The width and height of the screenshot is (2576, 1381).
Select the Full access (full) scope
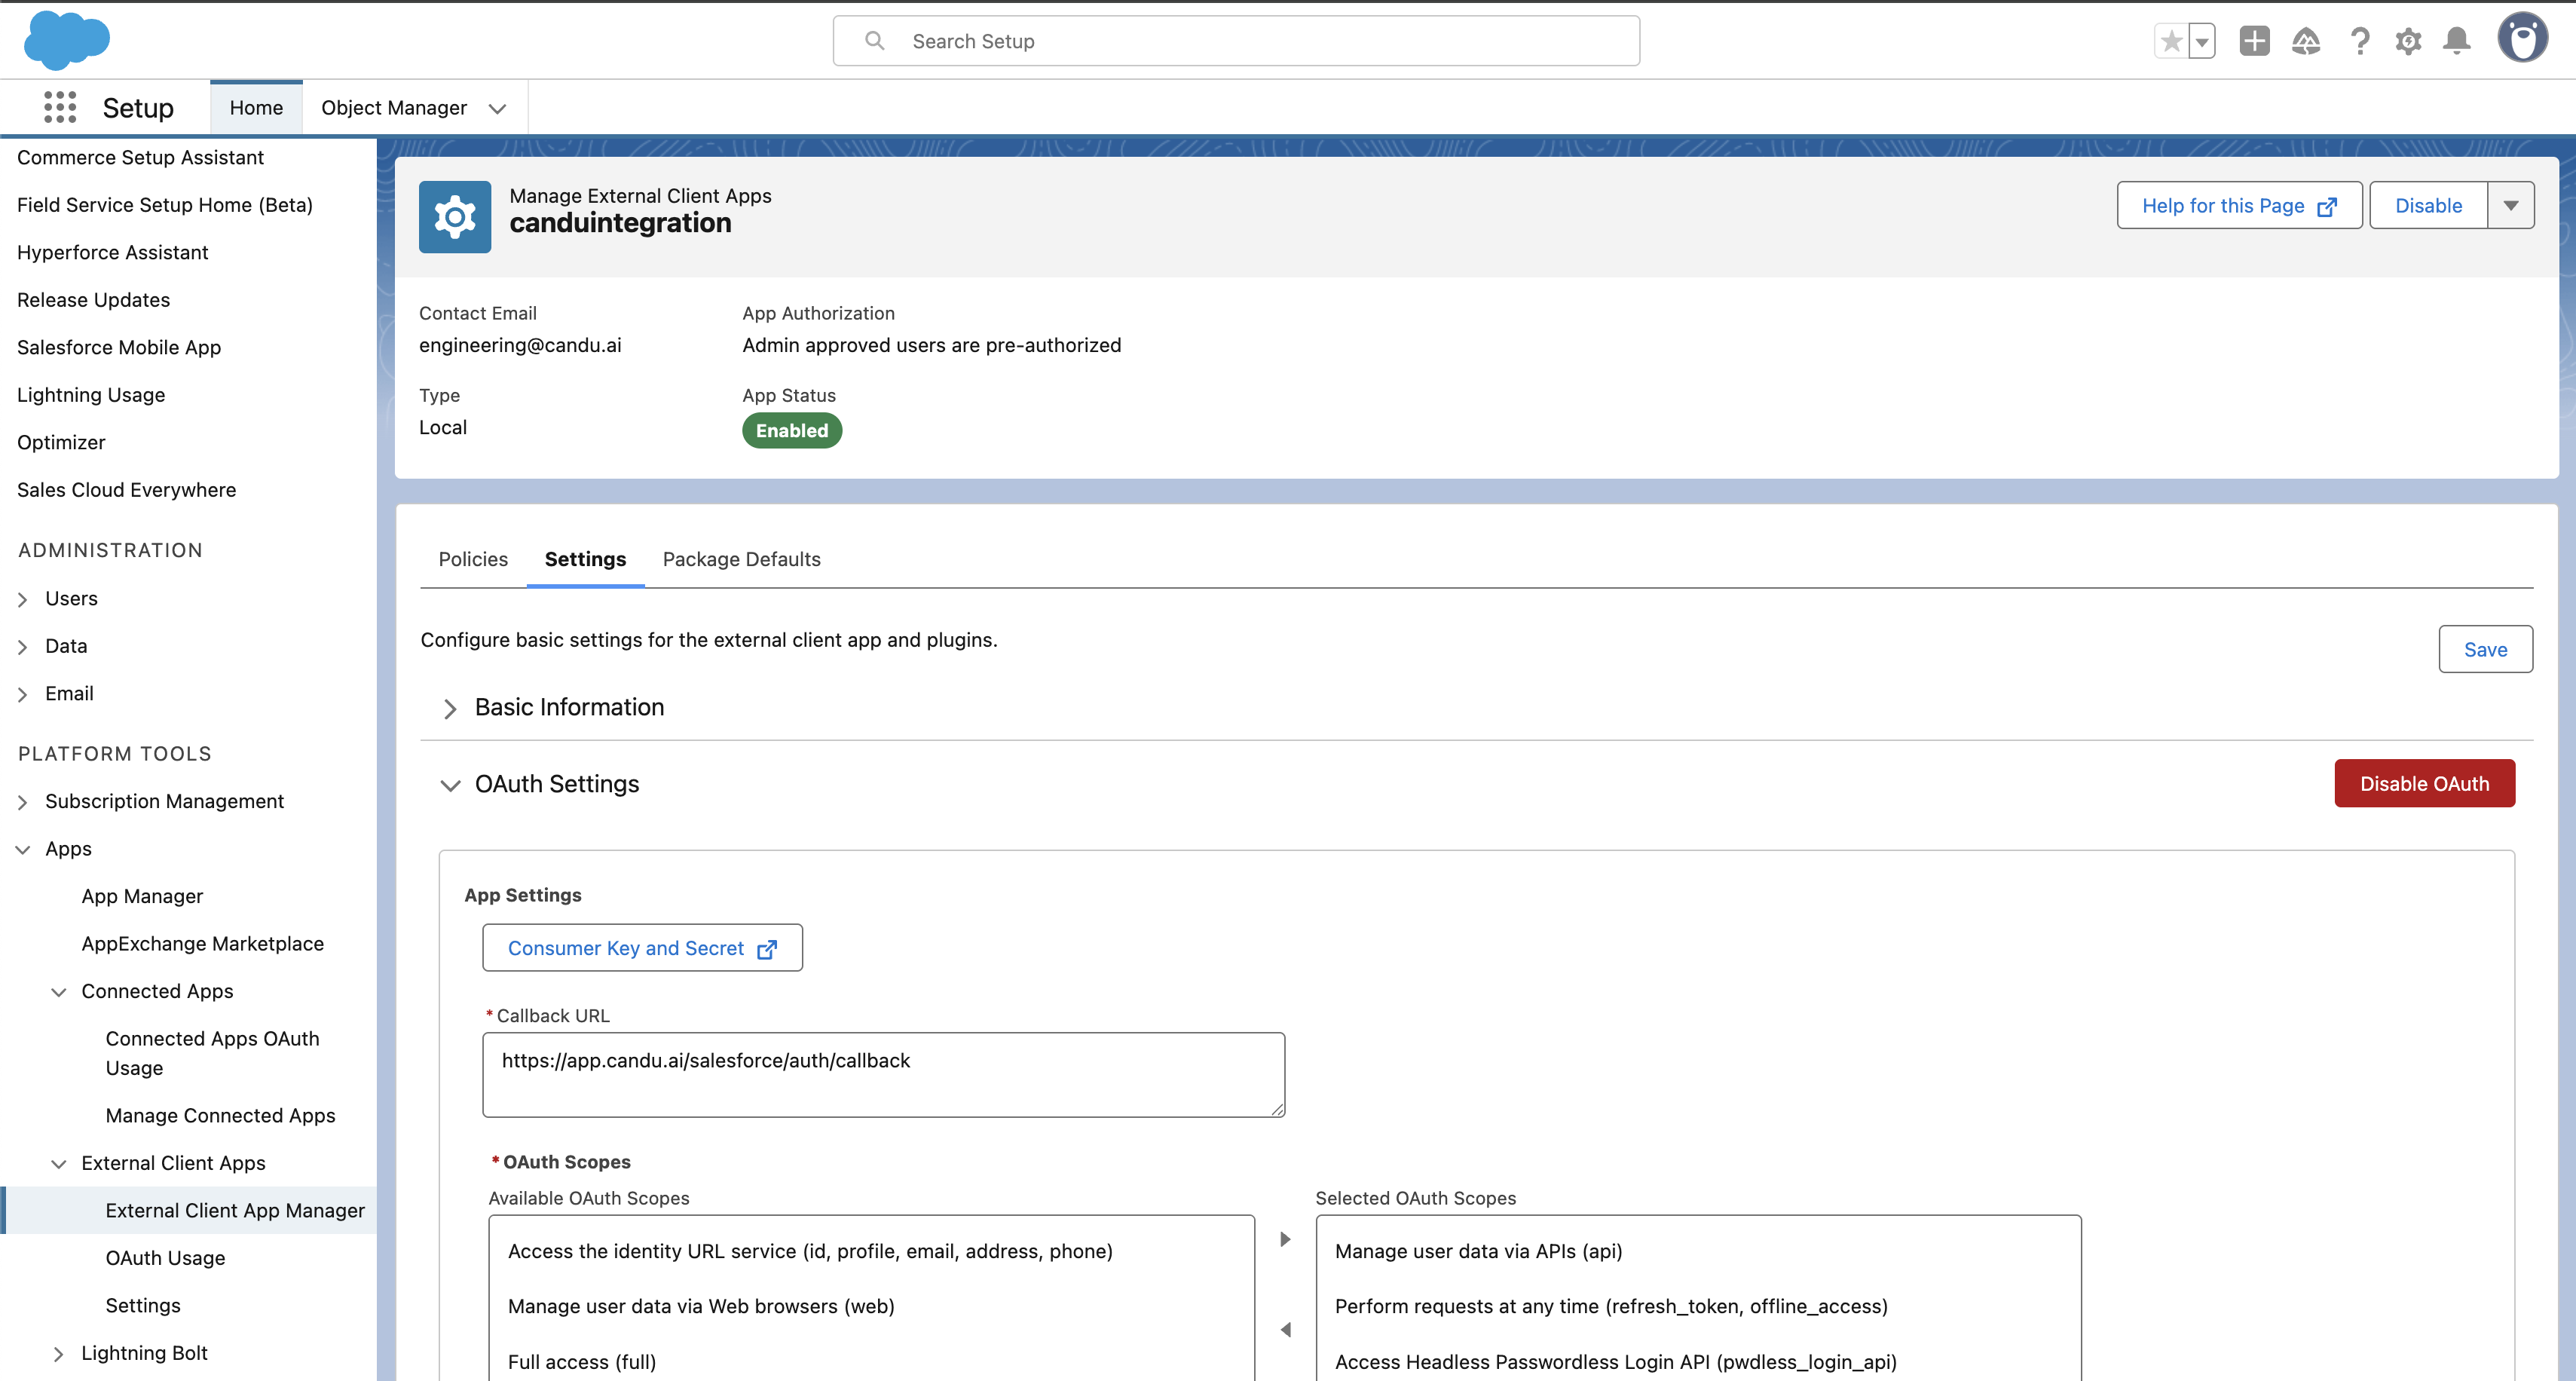click(582, 1361)
